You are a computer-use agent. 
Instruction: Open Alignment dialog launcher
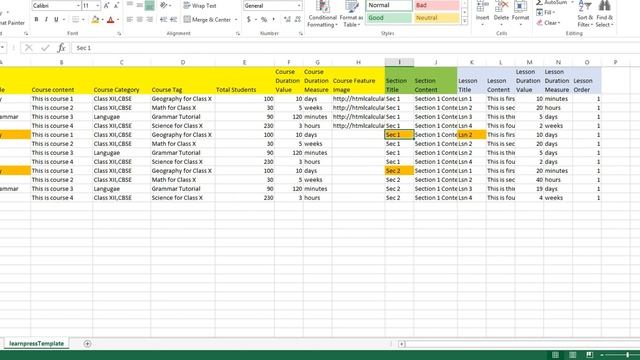238,33
